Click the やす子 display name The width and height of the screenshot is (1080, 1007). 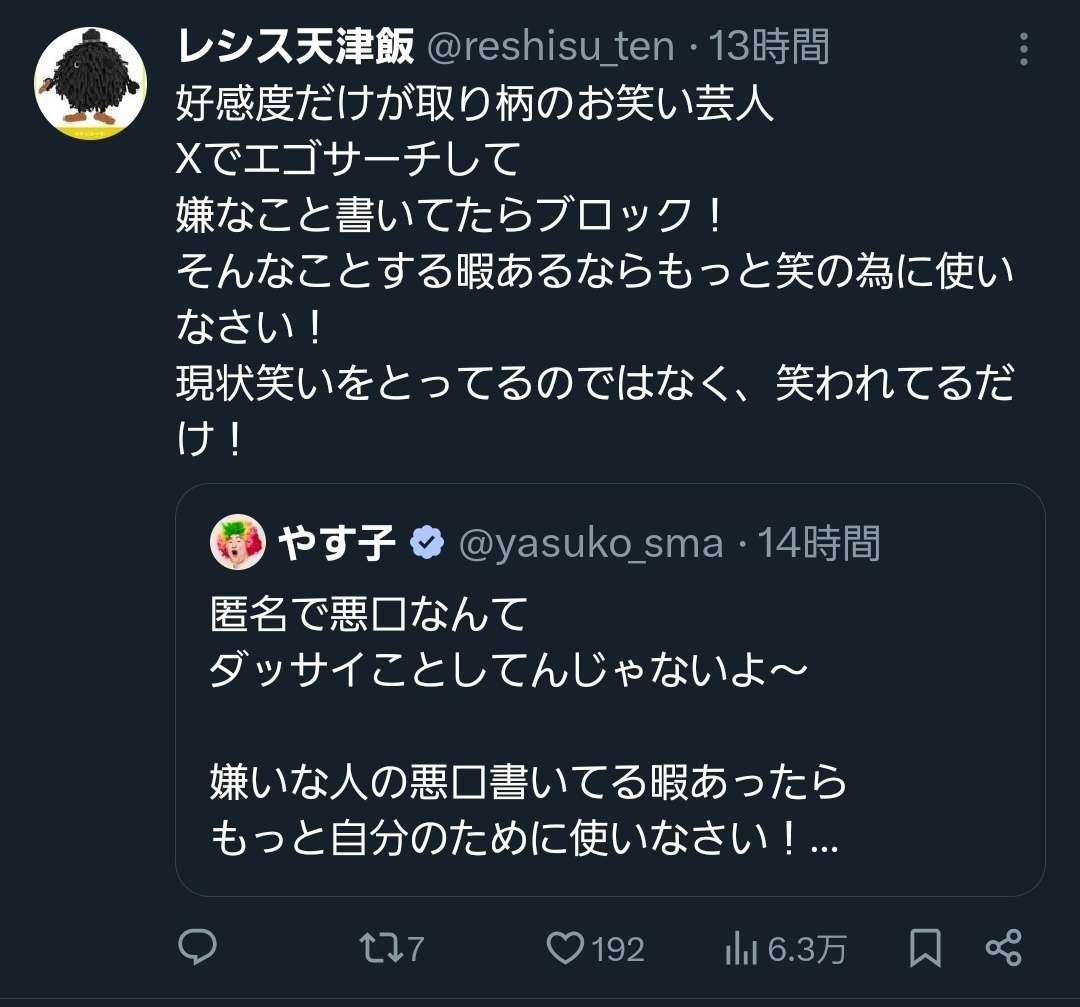336,543
